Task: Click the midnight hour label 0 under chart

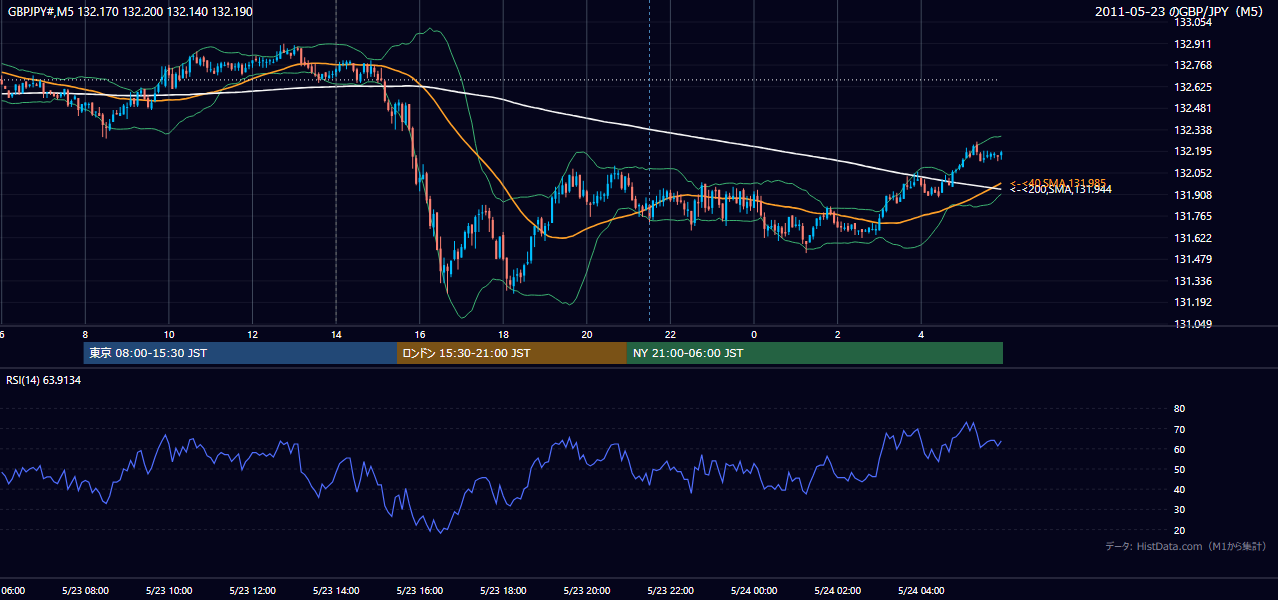Action: [x=754, y=334]
